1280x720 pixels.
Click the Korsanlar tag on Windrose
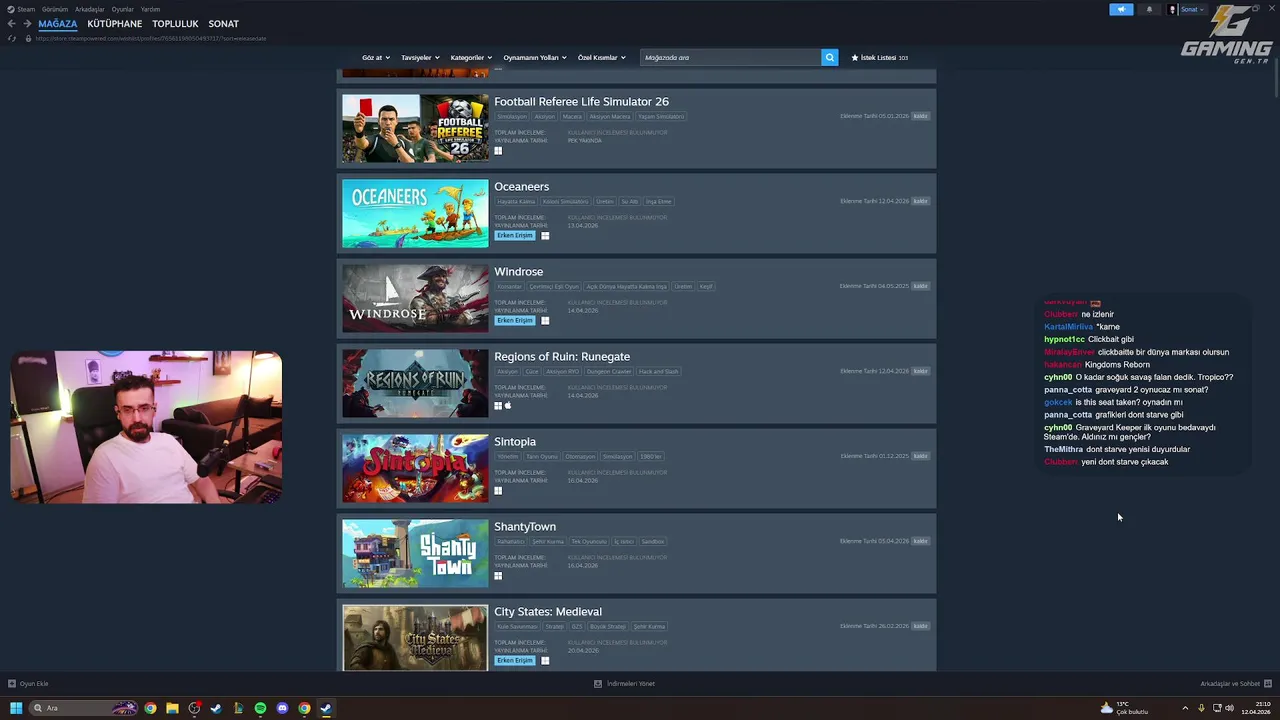pyautogui.click(x=510, y=287)
